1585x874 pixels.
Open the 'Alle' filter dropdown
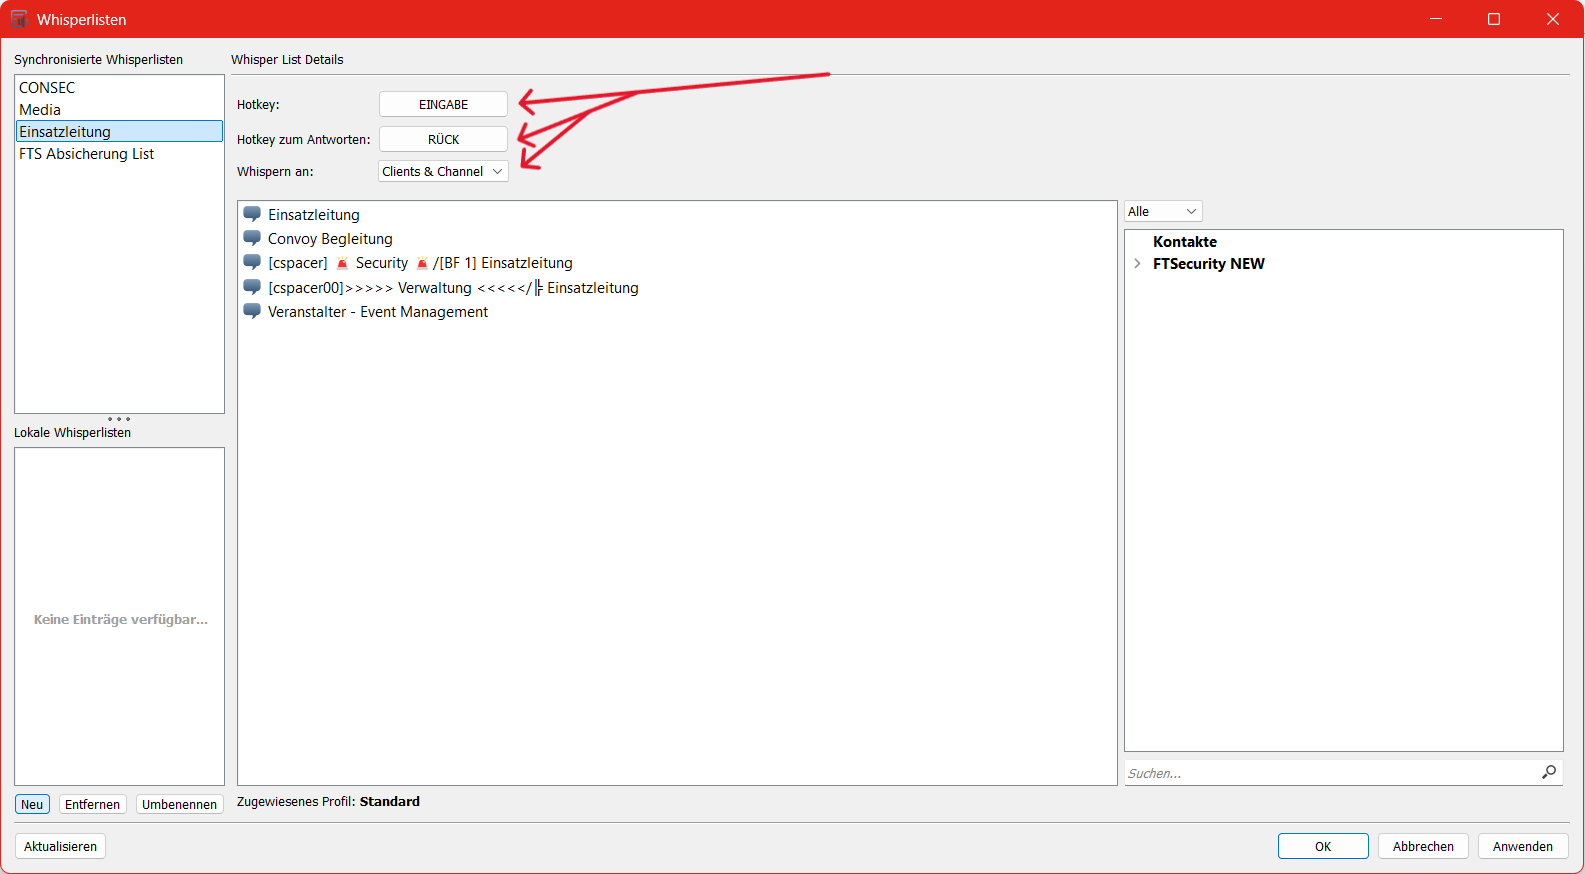(1162, 211)
